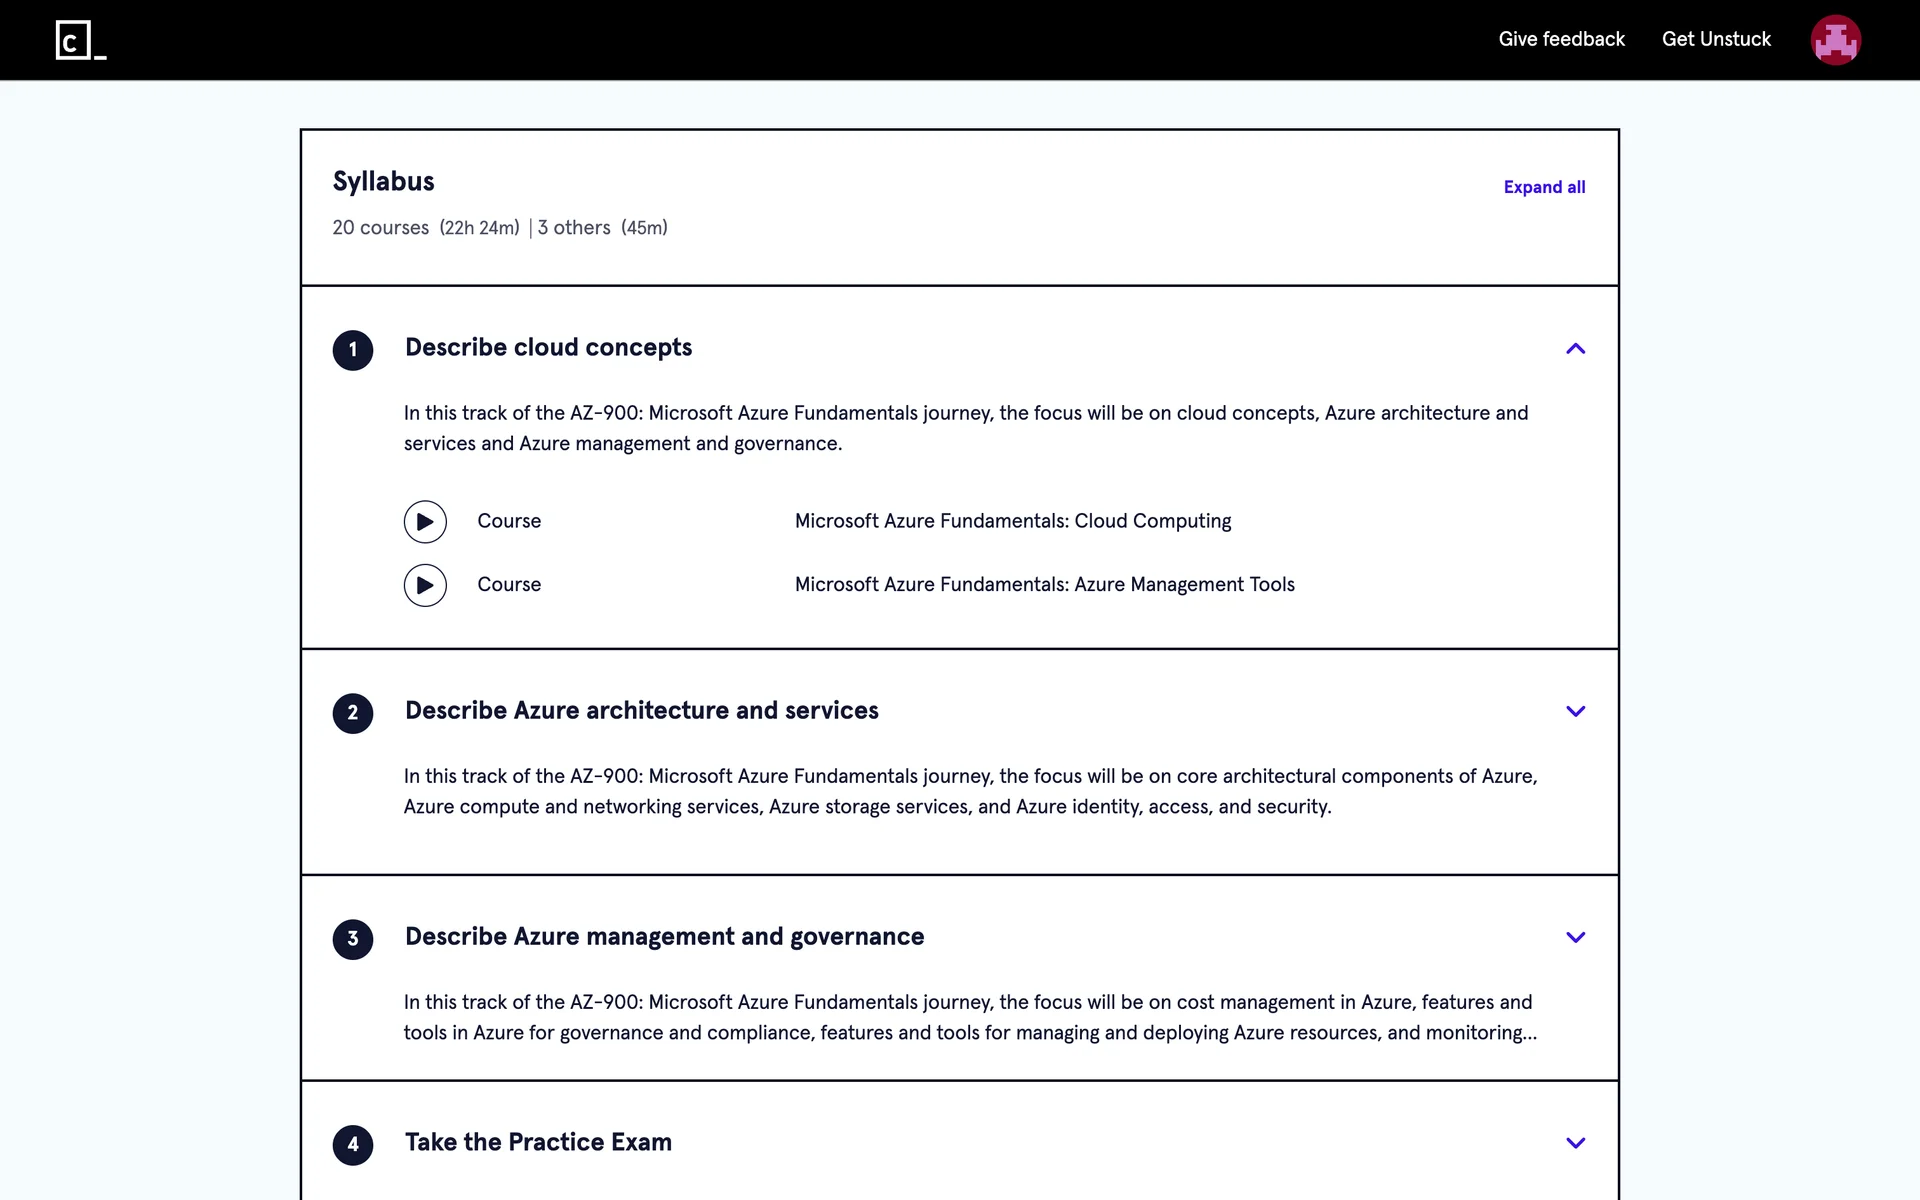Click Describe Azure architecture and services heading
The width and height of the screenshot is (1920, 1200).
coord(641,710)
